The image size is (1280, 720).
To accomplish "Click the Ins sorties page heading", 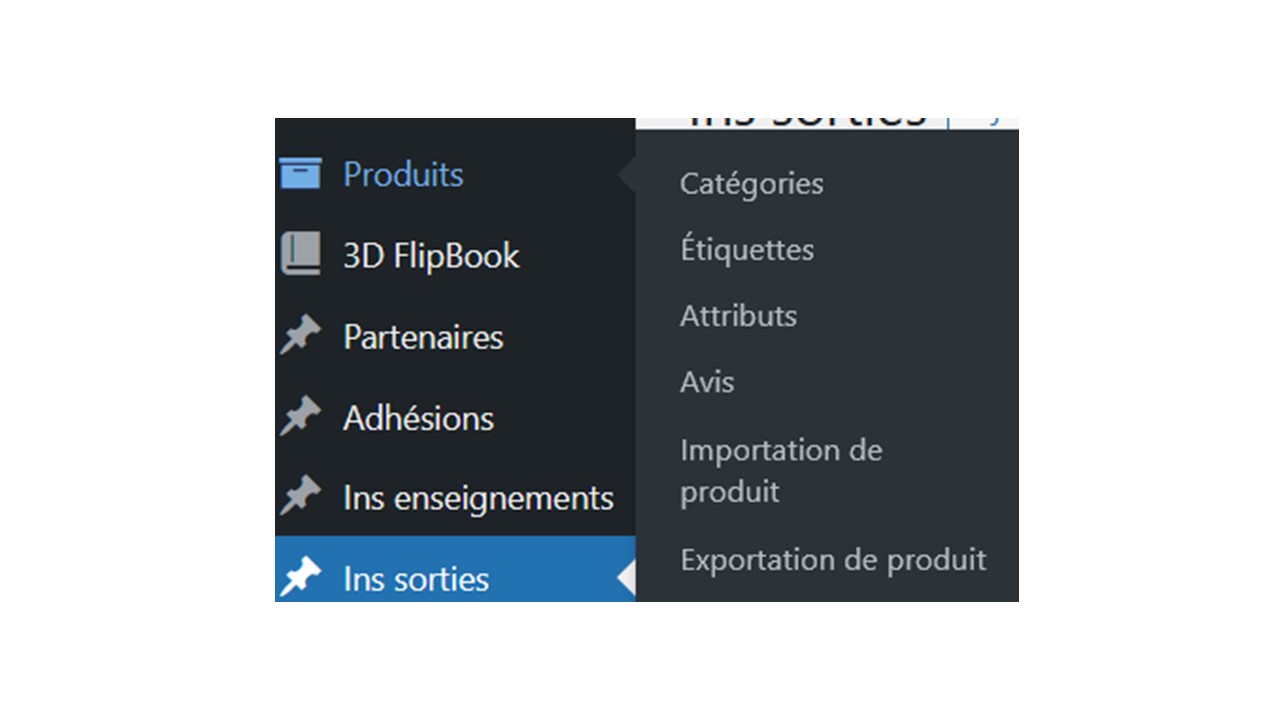I will [x=808, y=120].
